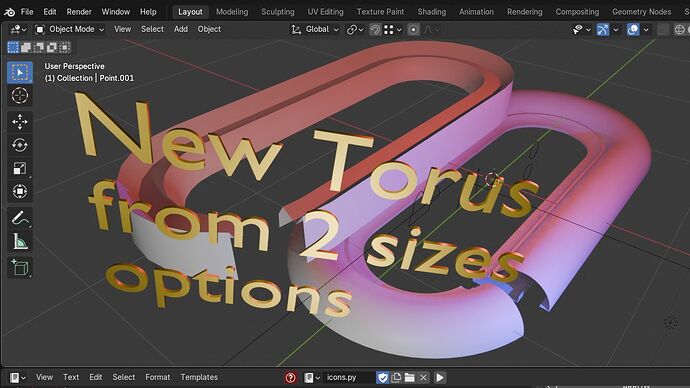The height and width of the screenshot is (388, 690).
Task: Click the red help question icon
Action: pos(290,377)
